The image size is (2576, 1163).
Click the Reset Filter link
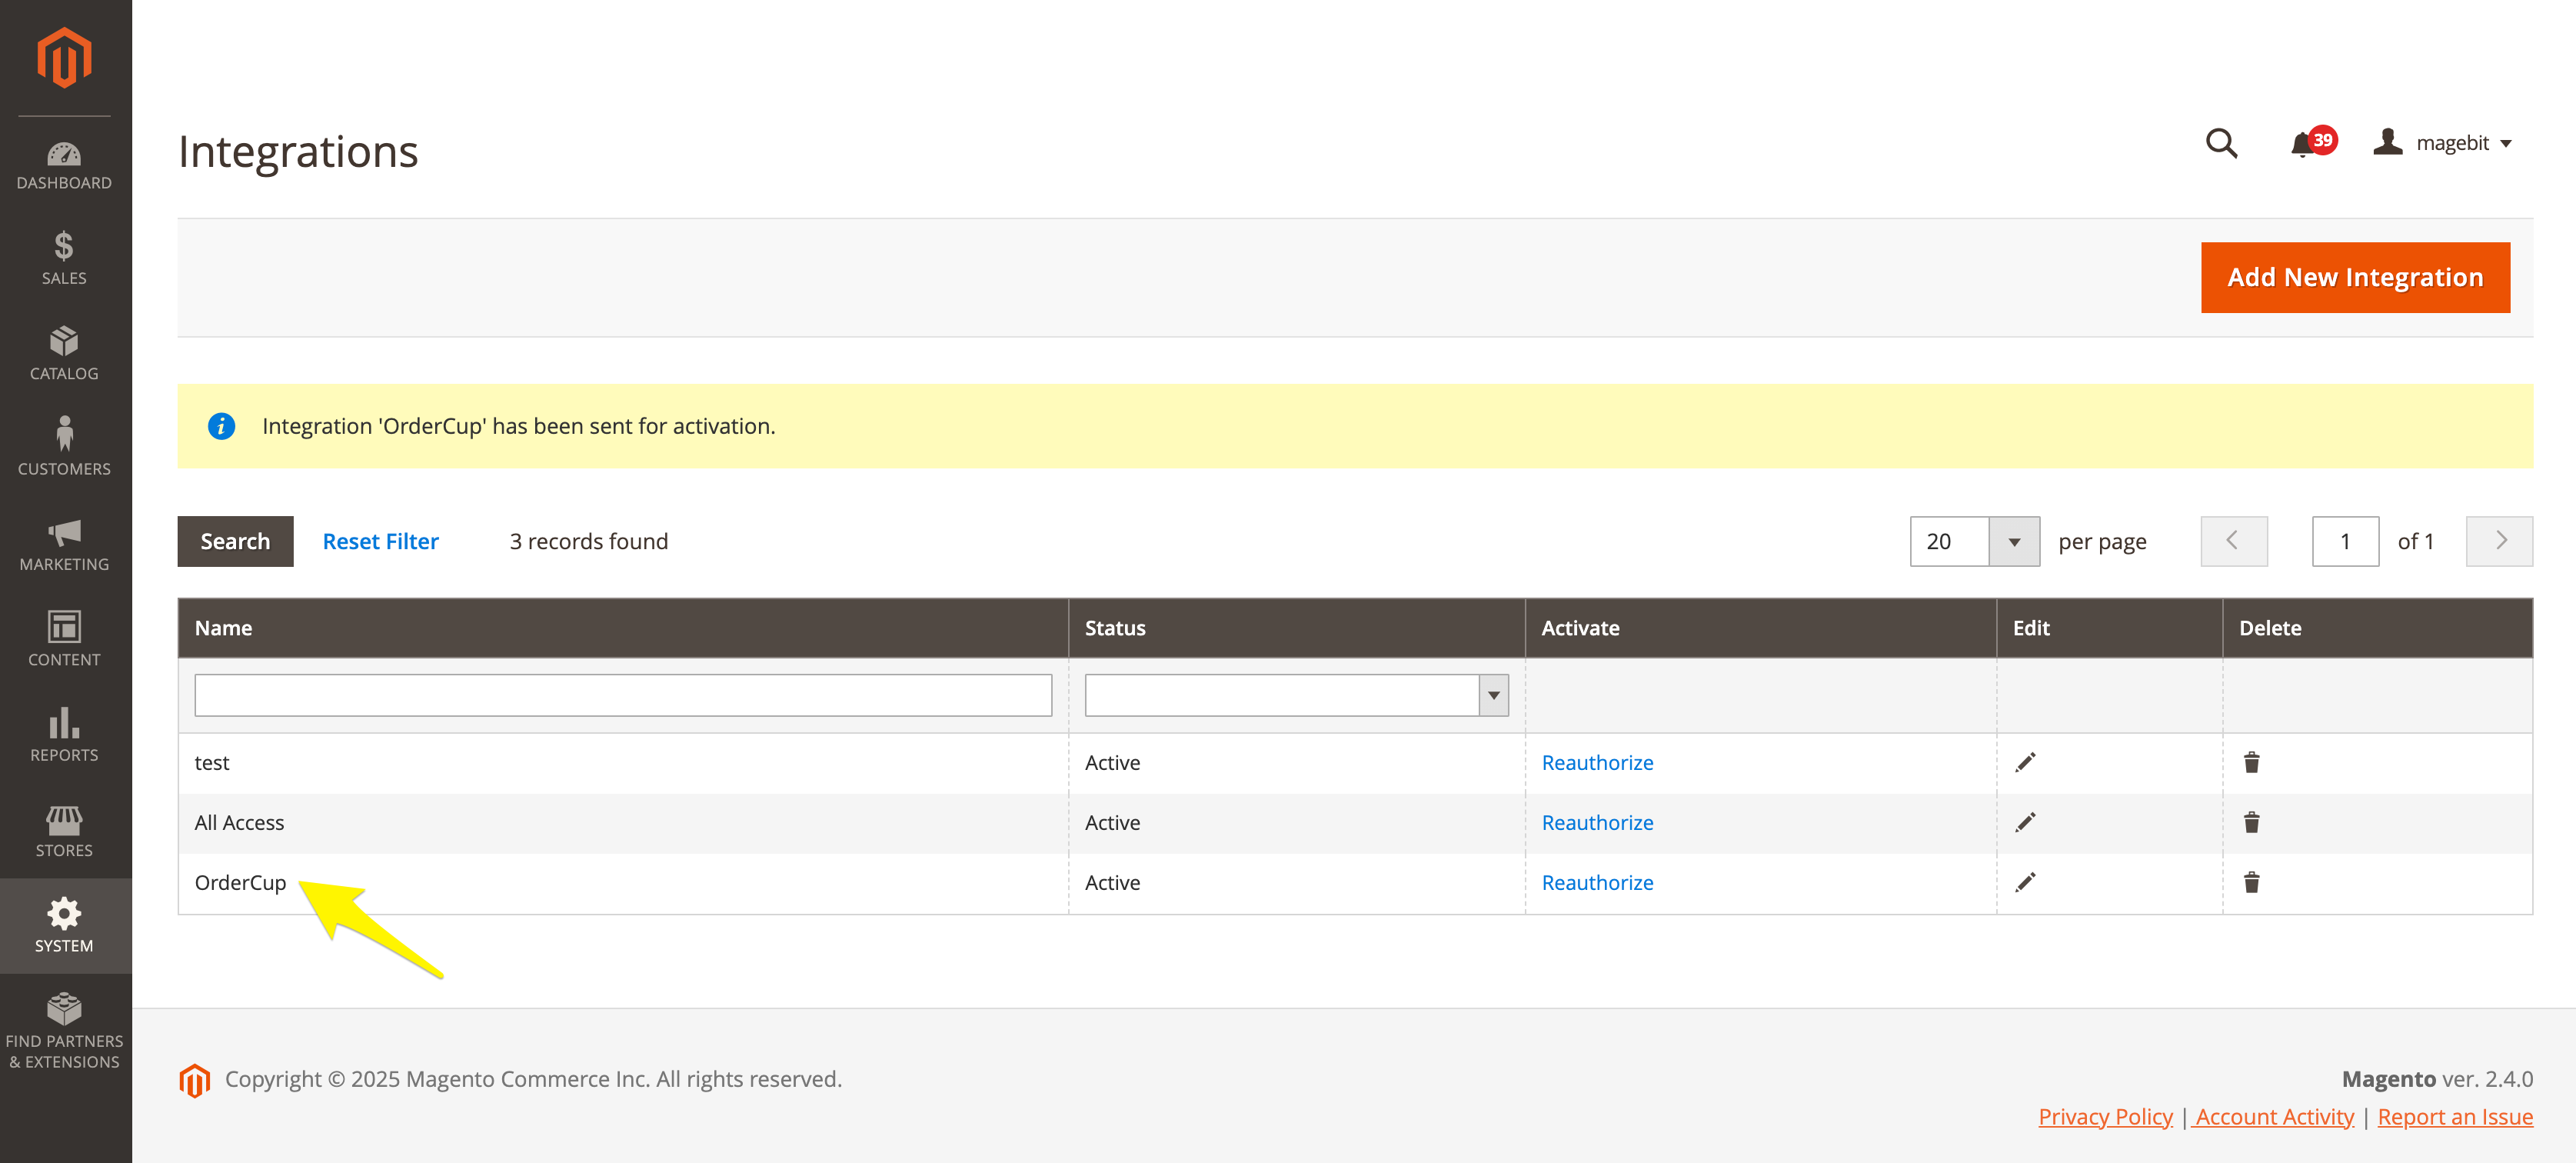pyautogui.click(x=380, y=541)
